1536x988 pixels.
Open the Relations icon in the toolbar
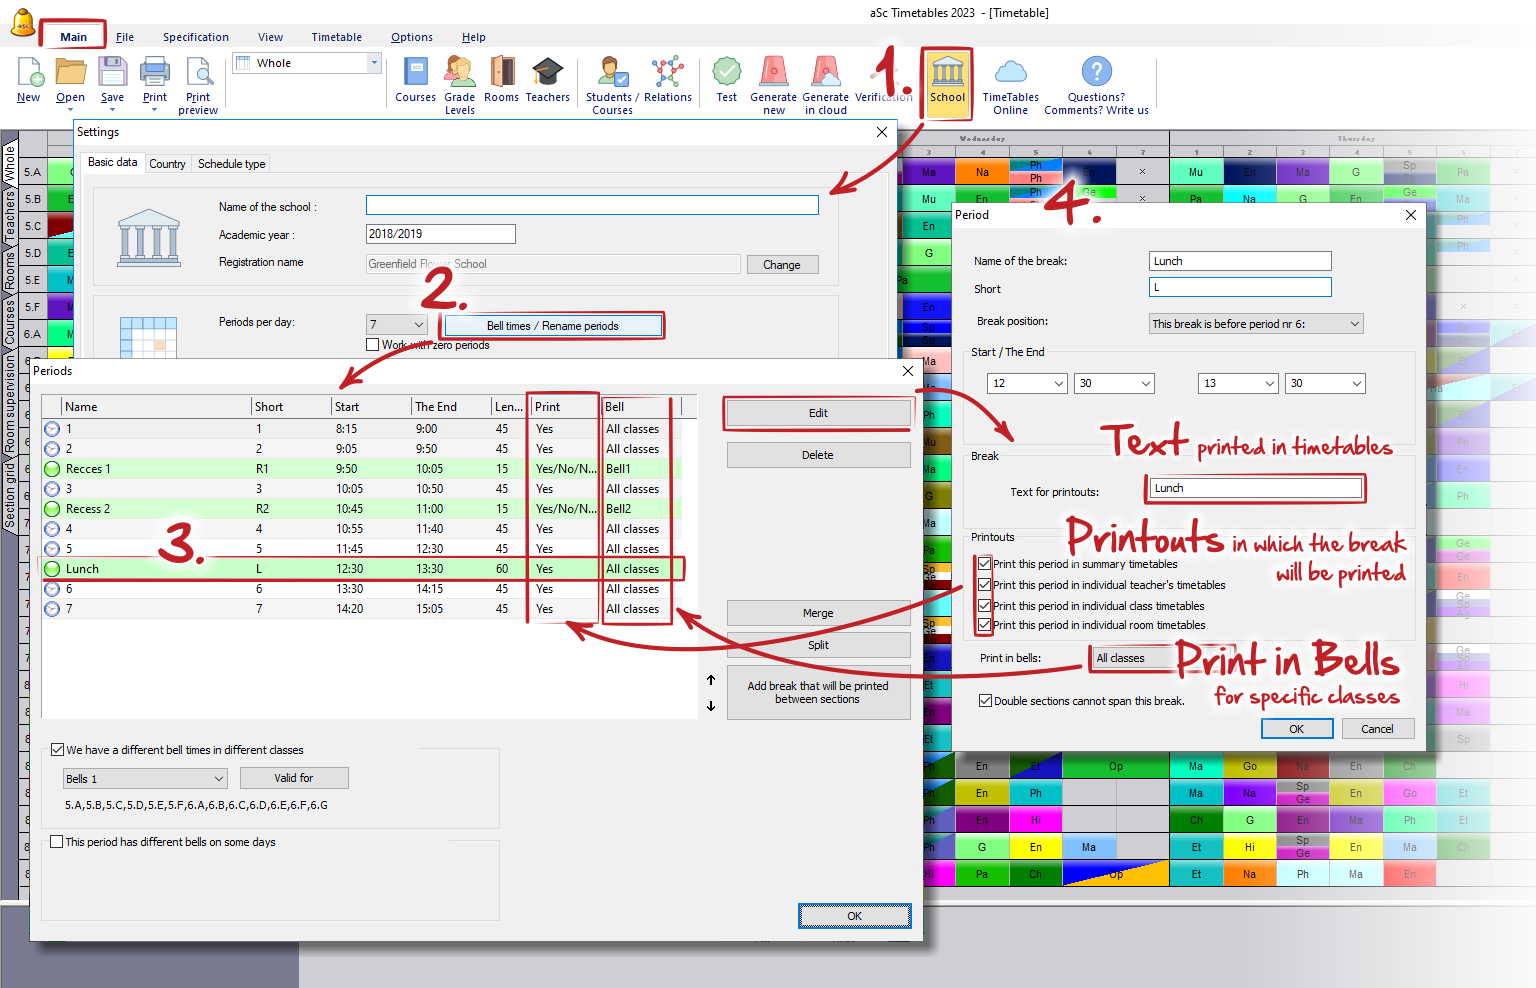[x=667, y=72]
